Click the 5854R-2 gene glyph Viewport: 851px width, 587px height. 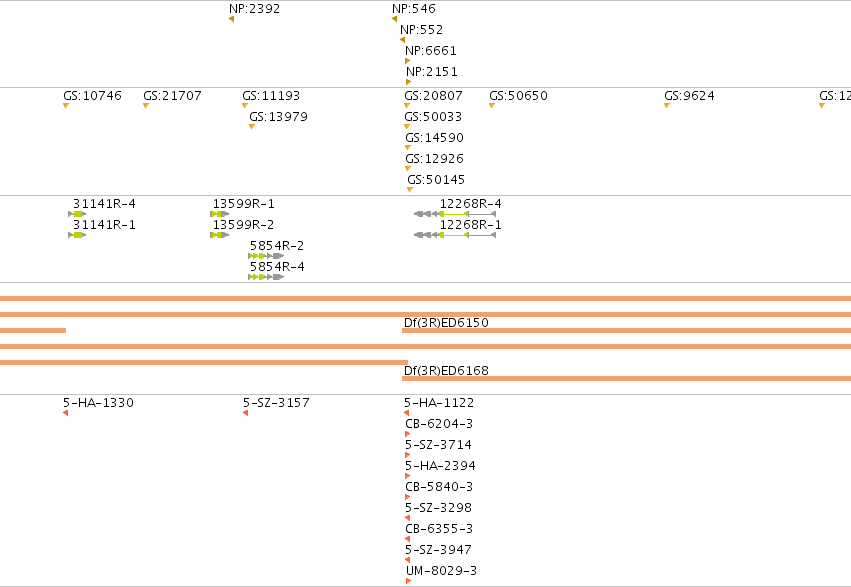pyautogui.click(x=266, y=256)
